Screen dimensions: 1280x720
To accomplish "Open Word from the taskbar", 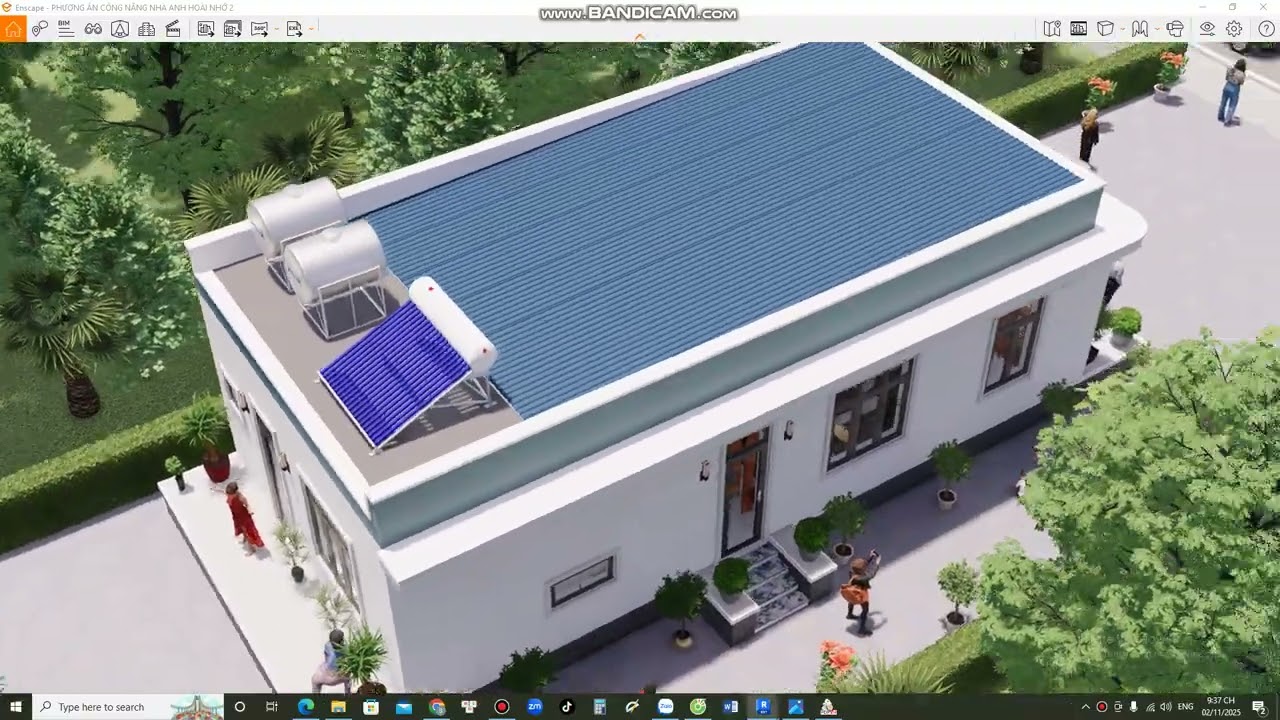I will point(730,707).
